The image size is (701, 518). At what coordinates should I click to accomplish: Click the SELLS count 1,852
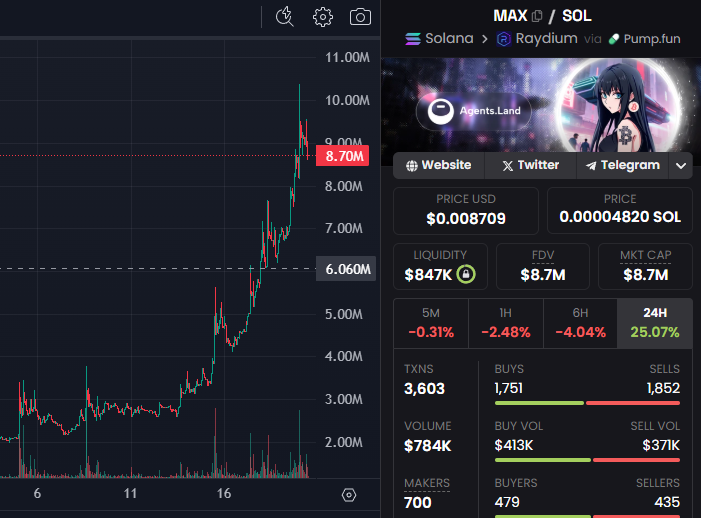663,388
